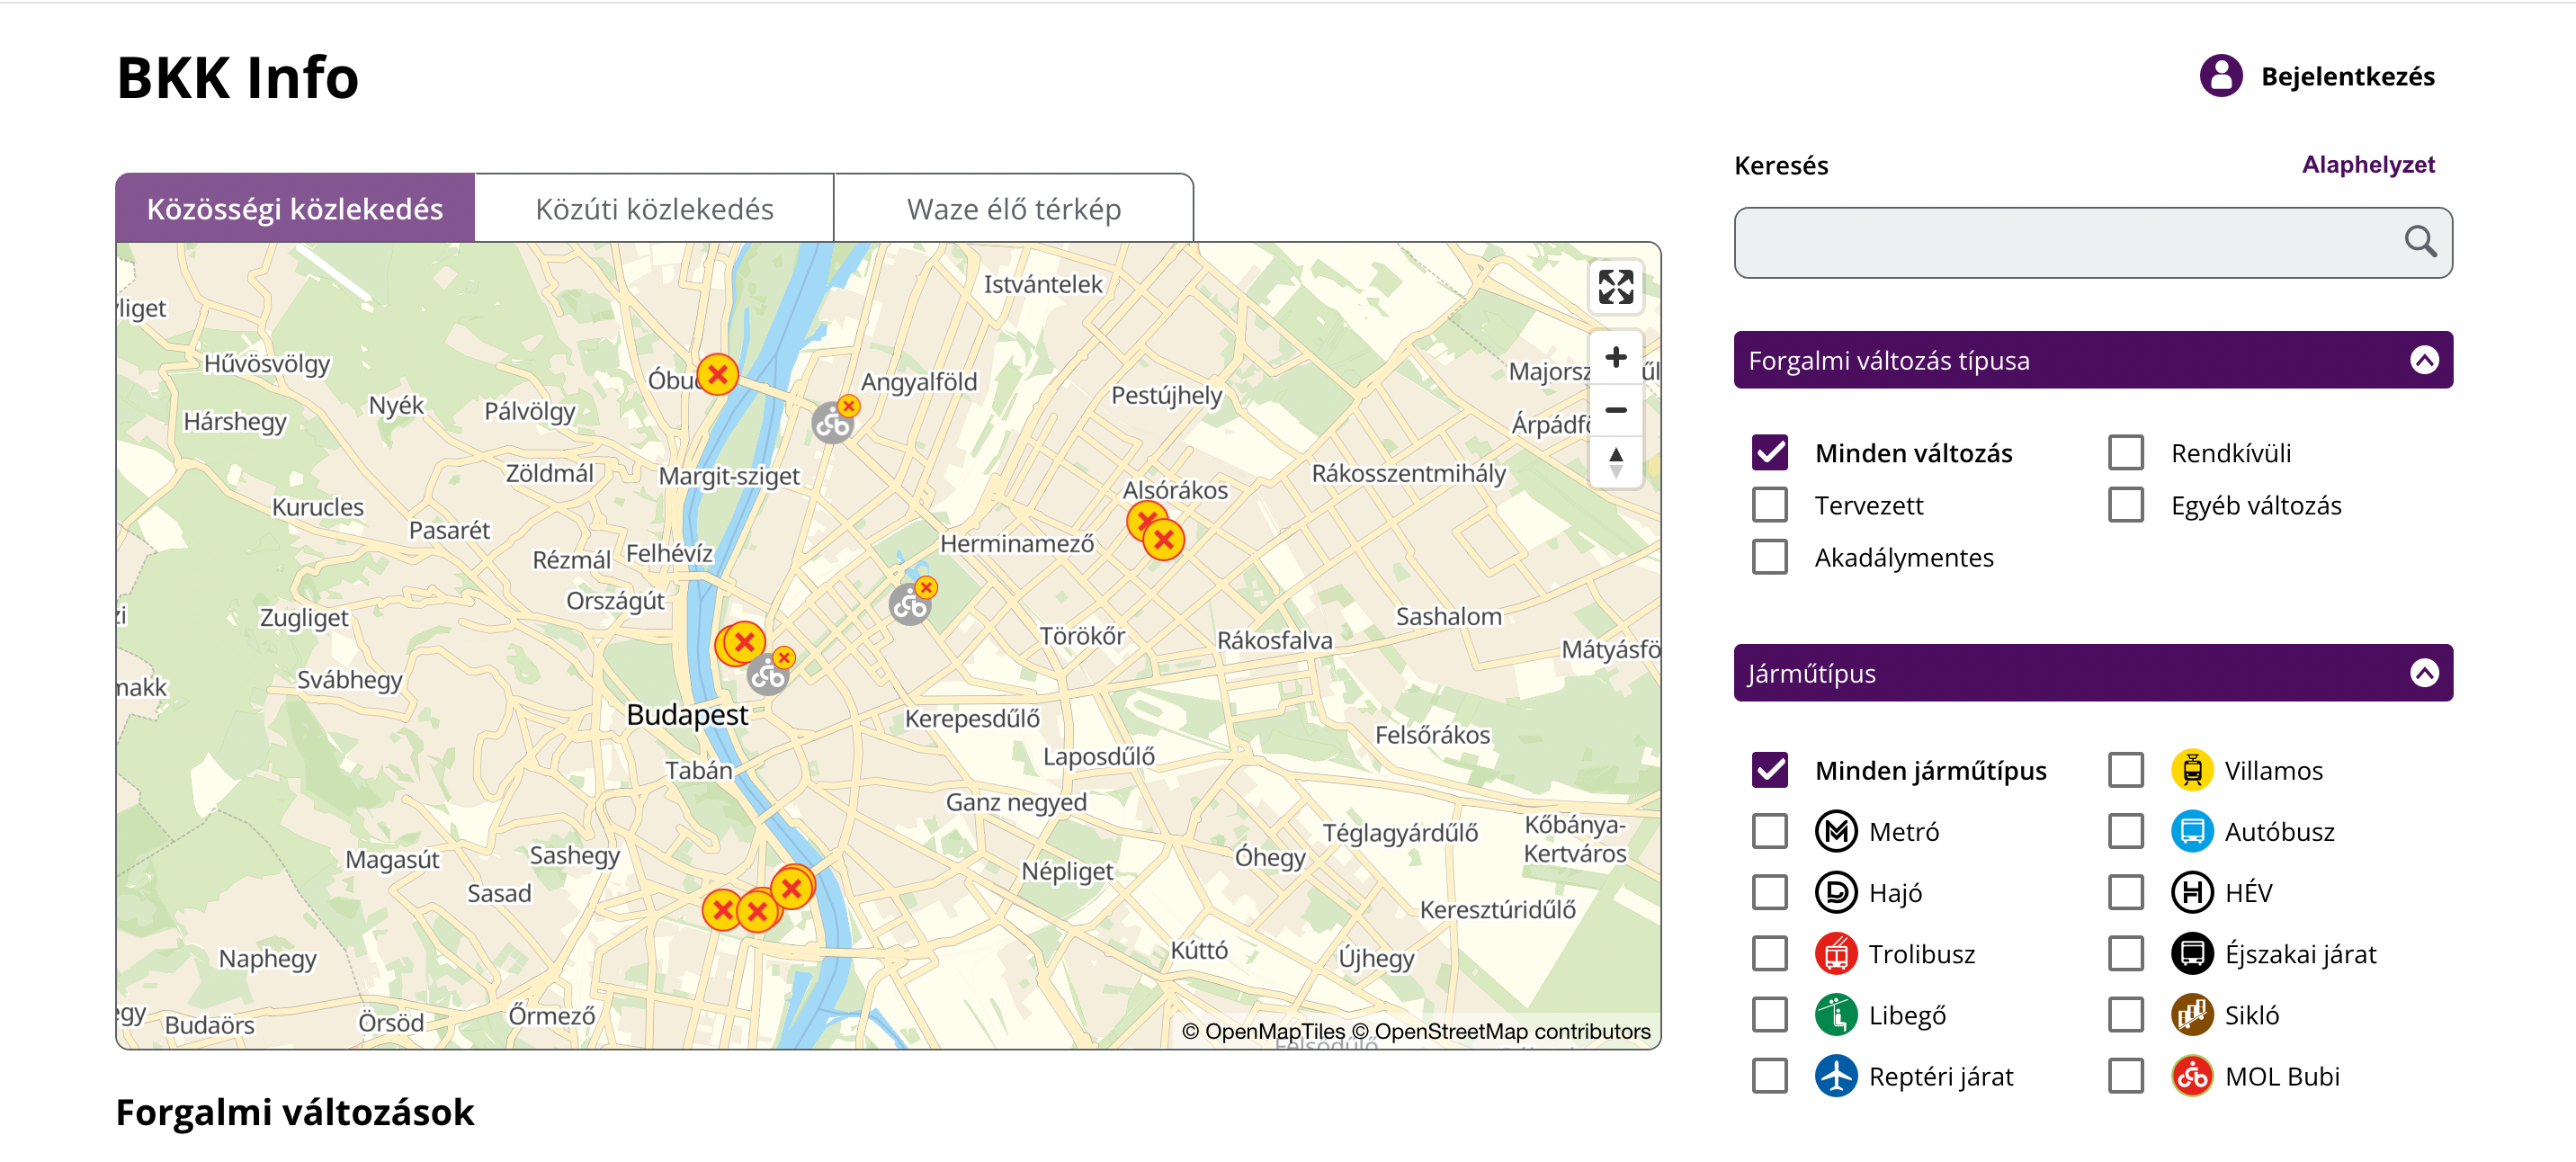Click the Libegő green icon
The width and height of the screenshot is (2576, 1162).
click(x=1835, y=1015)
